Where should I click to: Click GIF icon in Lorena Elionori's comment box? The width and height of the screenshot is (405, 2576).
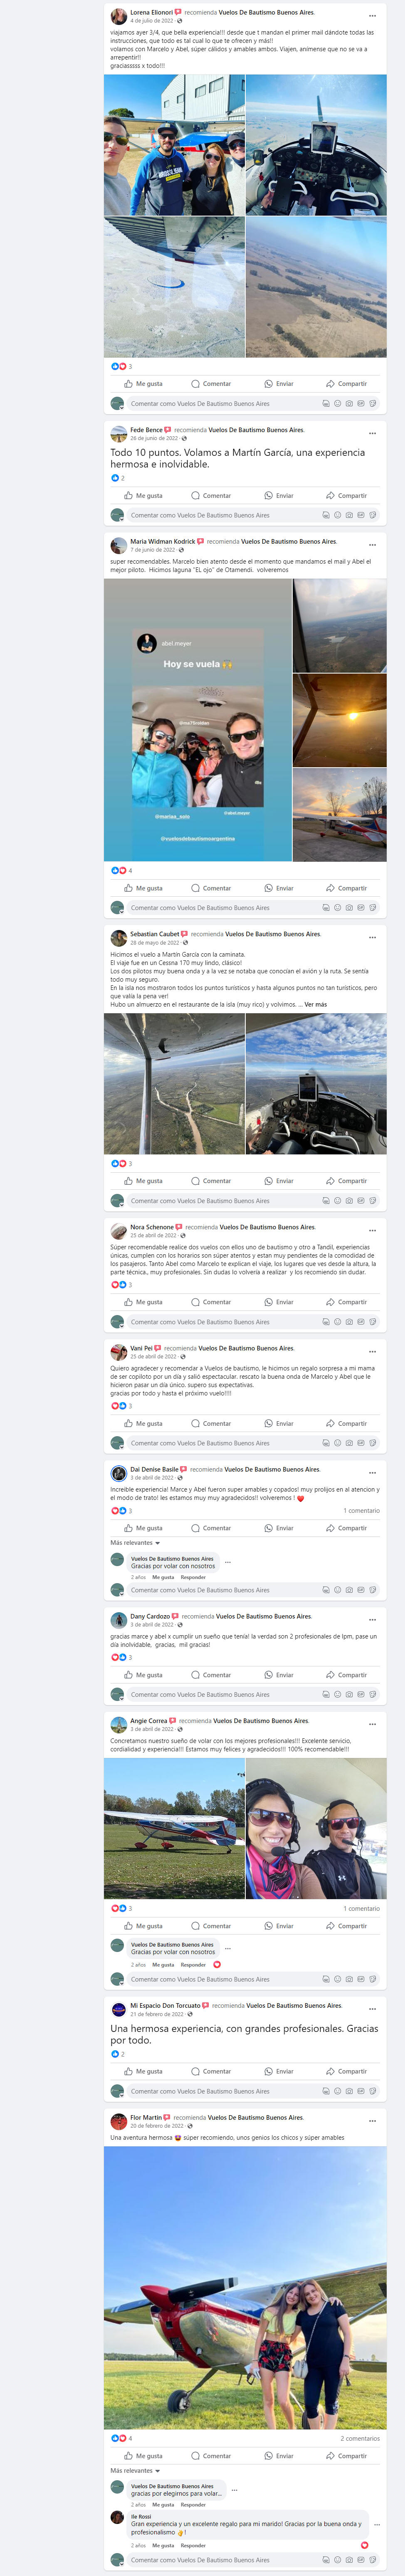[361, 404]
